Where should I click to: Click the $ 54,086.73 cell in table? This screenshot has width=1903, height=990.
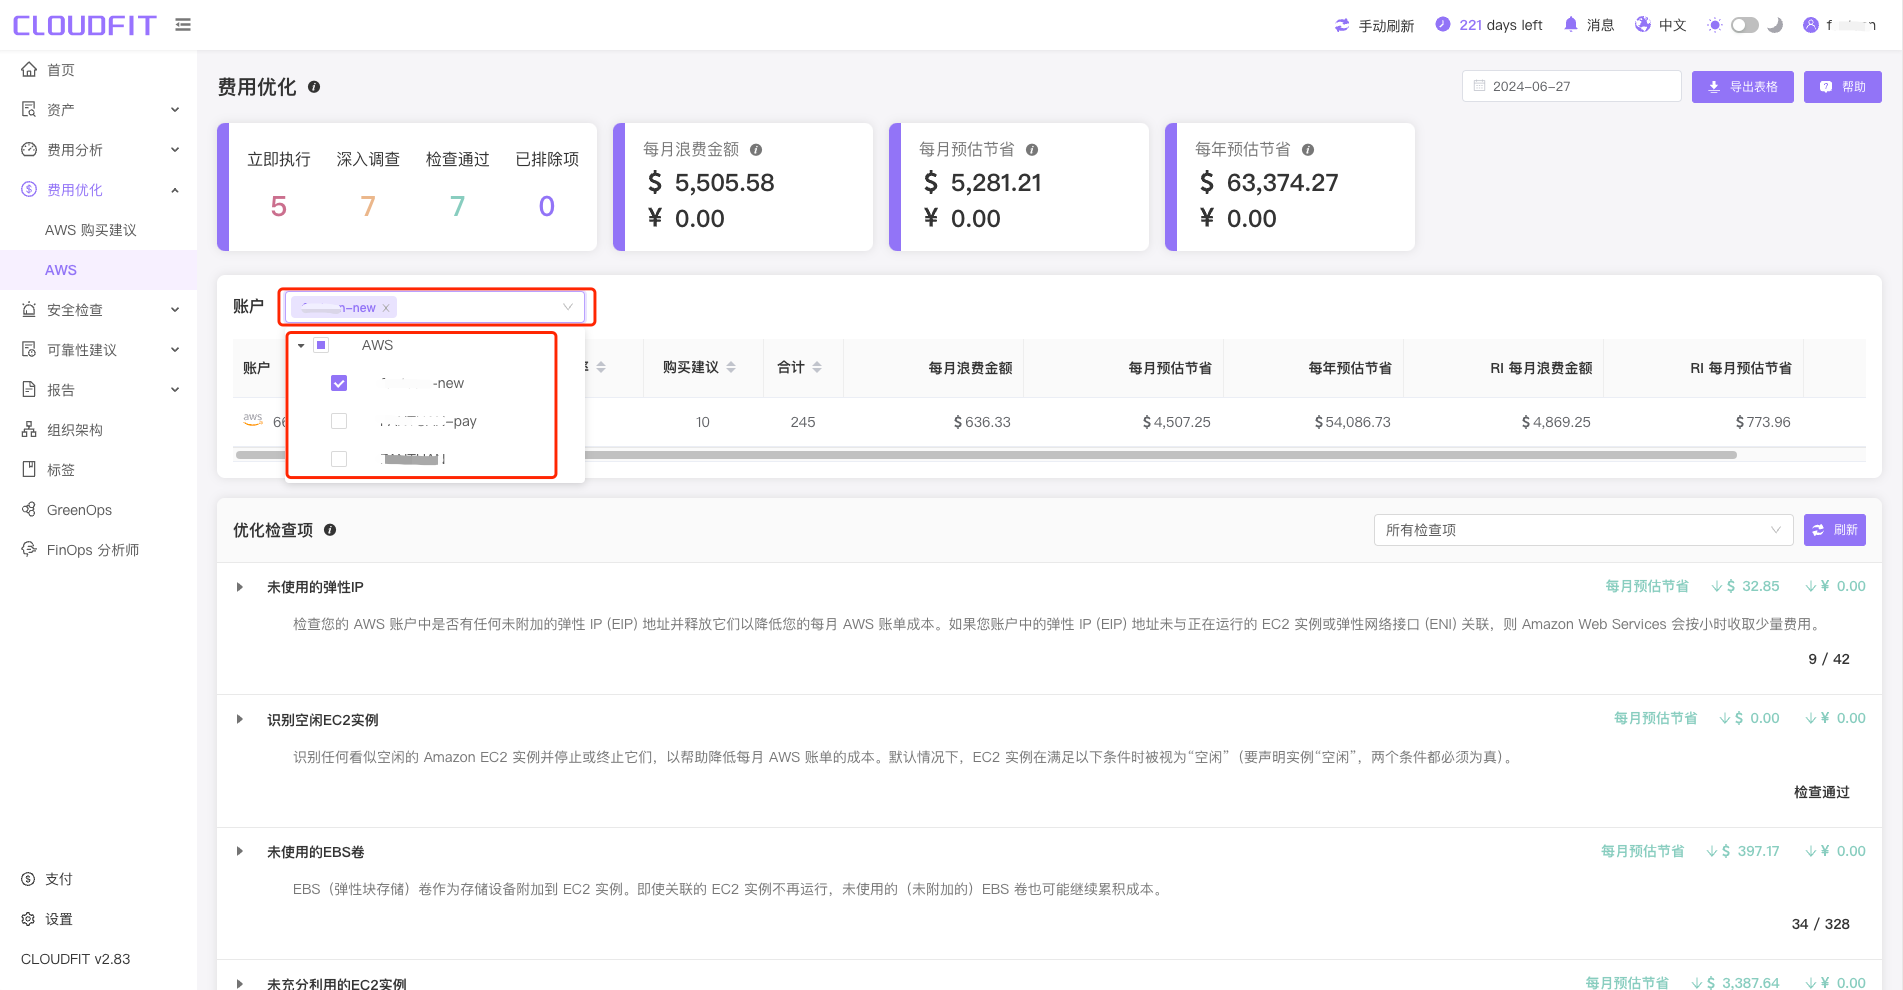point(1352,422)
